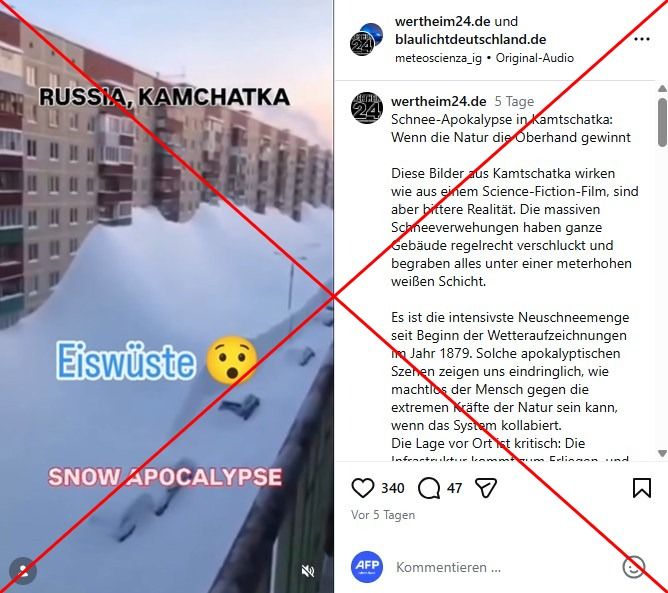Image resolution: width=668 pixels, height=593 pixels.
Task: Click the caption scrollbar down arrow
Action: pyautogui.click(x=662, y=453)
